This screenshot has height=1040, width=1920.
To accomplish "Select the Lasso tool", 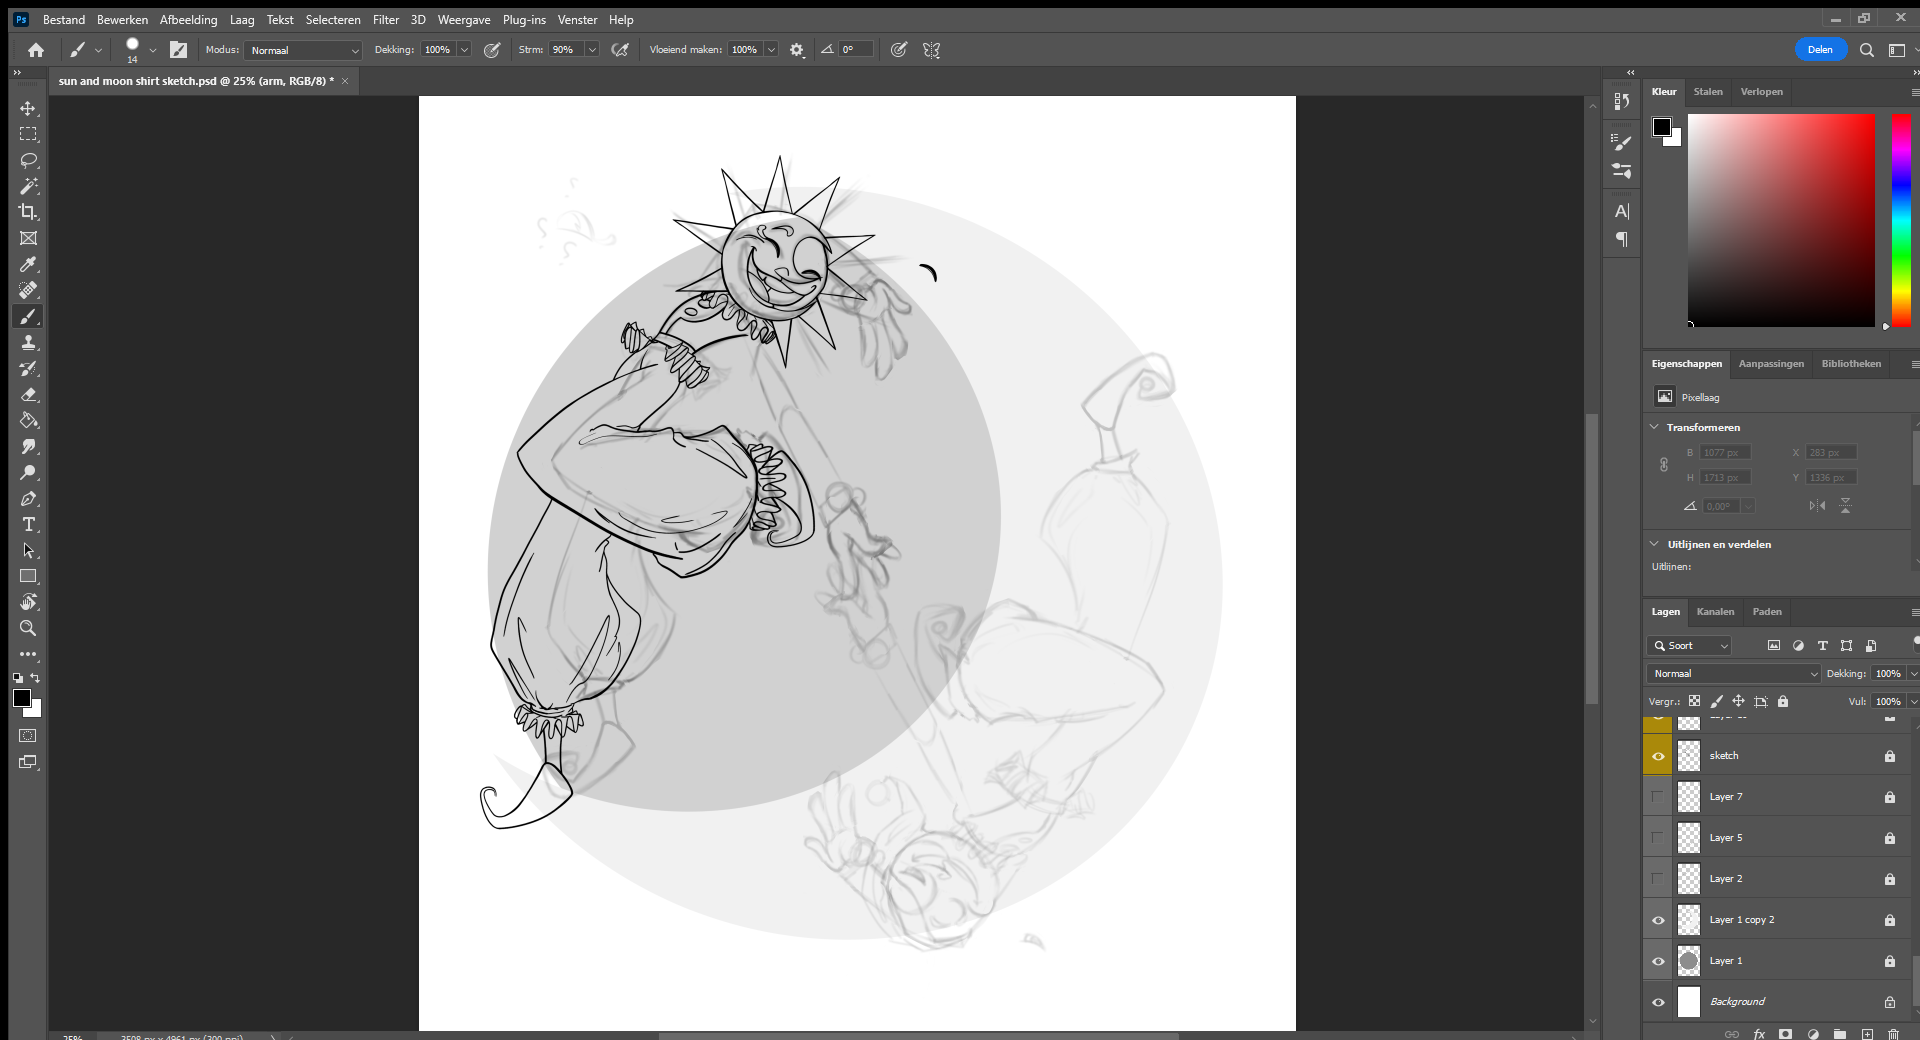I will 28,160.
